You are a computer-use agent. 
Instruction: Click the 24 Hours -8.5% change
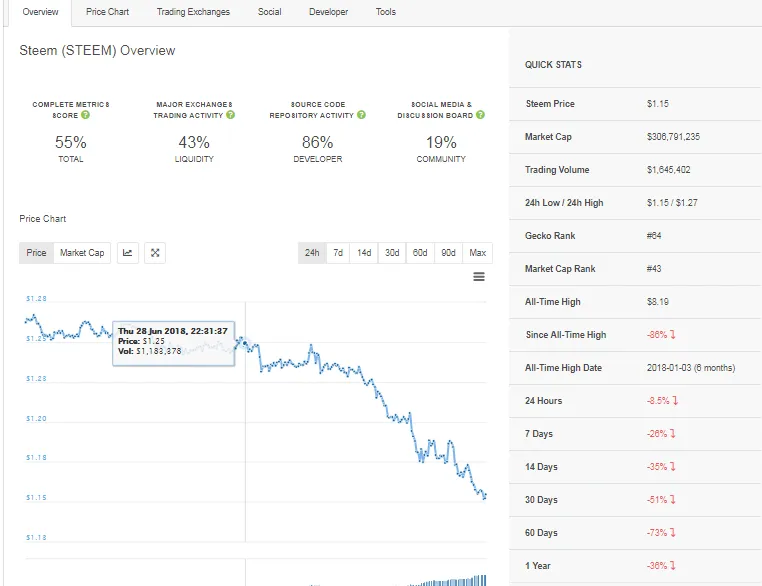point(662,401)
